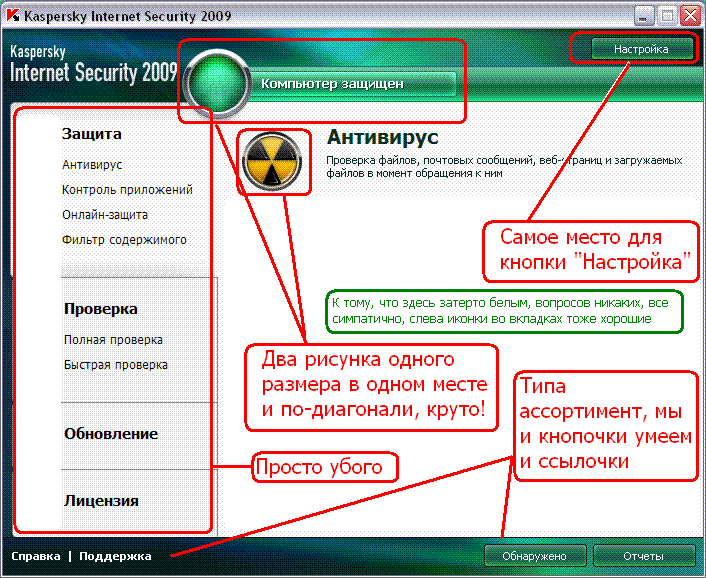Maximize the Kaspersky window

667,16
